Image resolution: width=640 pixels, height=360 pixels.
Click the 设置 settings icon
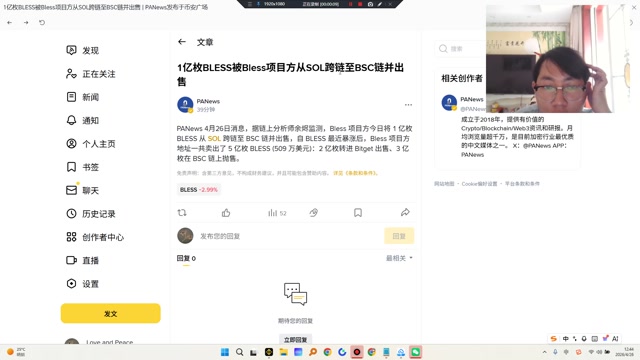pyautogui.click(x=71, y=284)
